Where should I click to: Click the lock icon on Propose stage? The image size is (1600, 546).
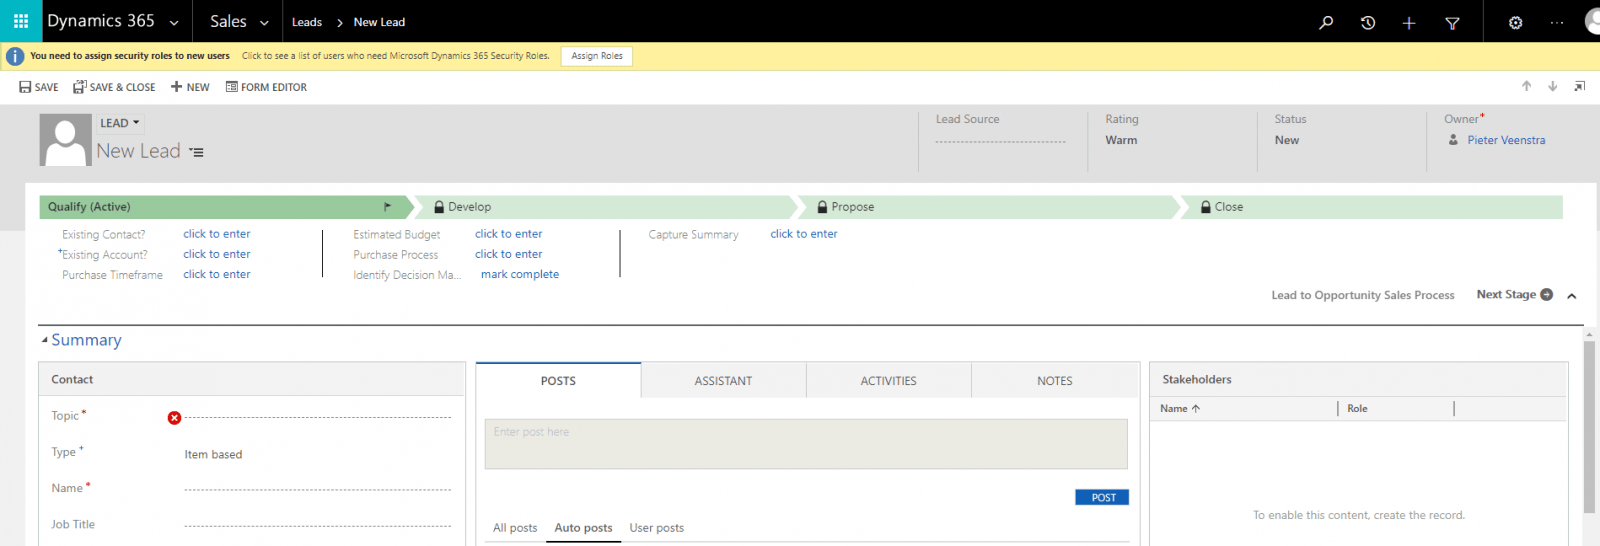[x=823, y=207]
